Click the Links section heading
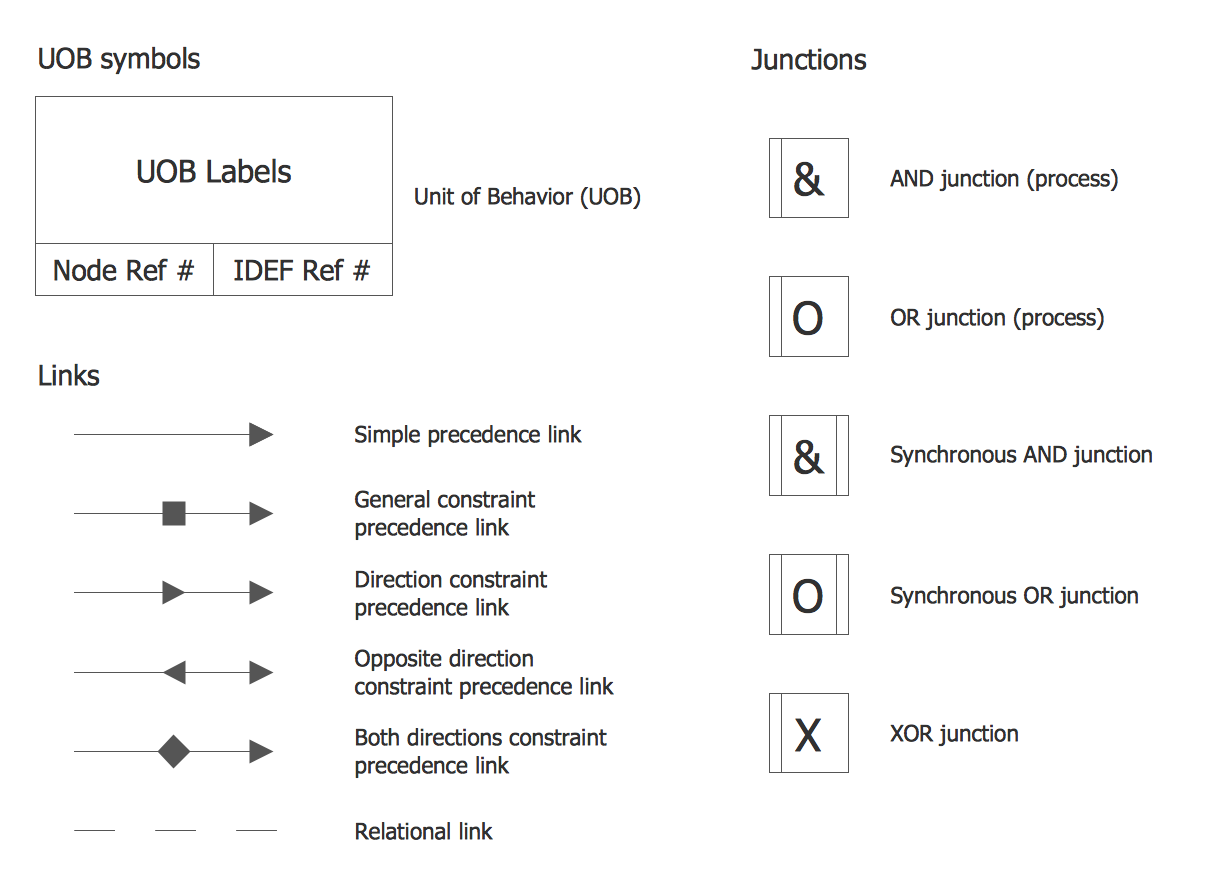 coord(69,376)
